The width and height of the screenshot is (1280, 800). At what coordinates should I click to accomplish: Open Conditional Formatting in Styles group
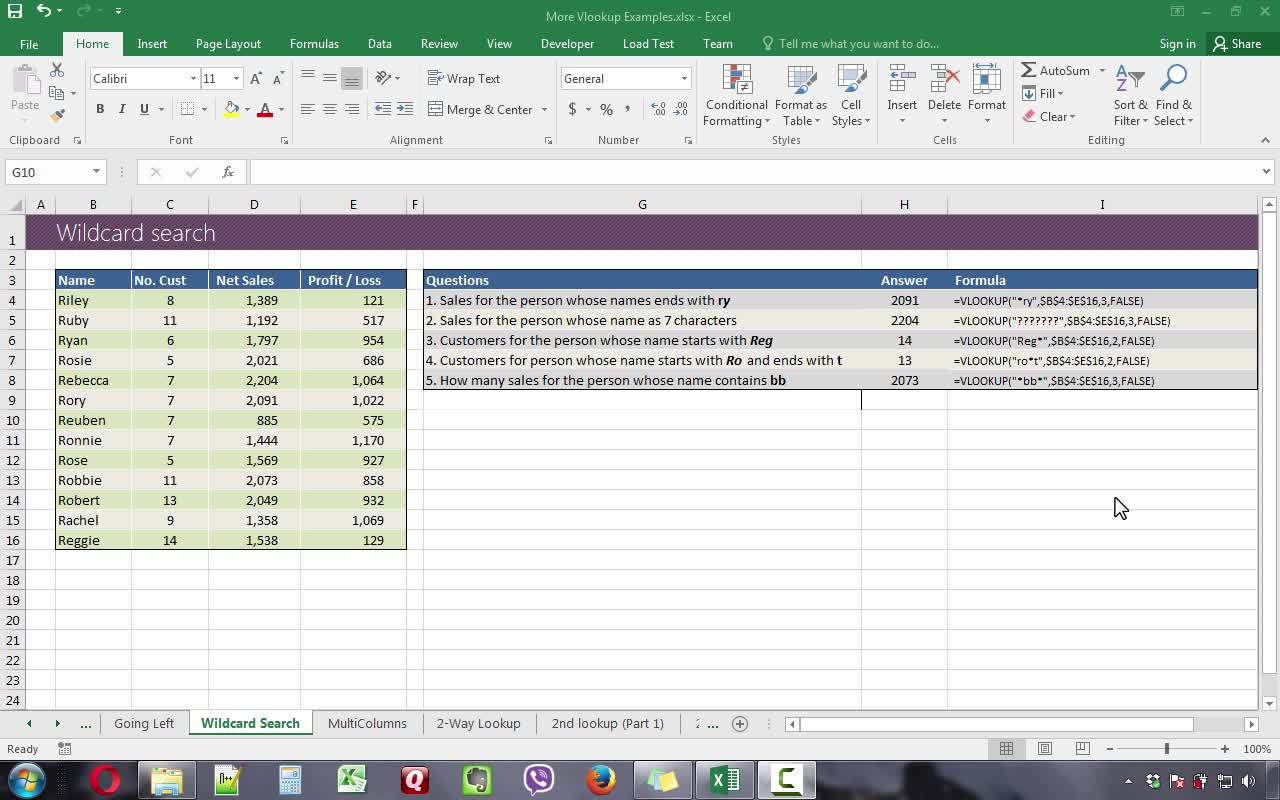pyautogui.click(x=736, y=96)
